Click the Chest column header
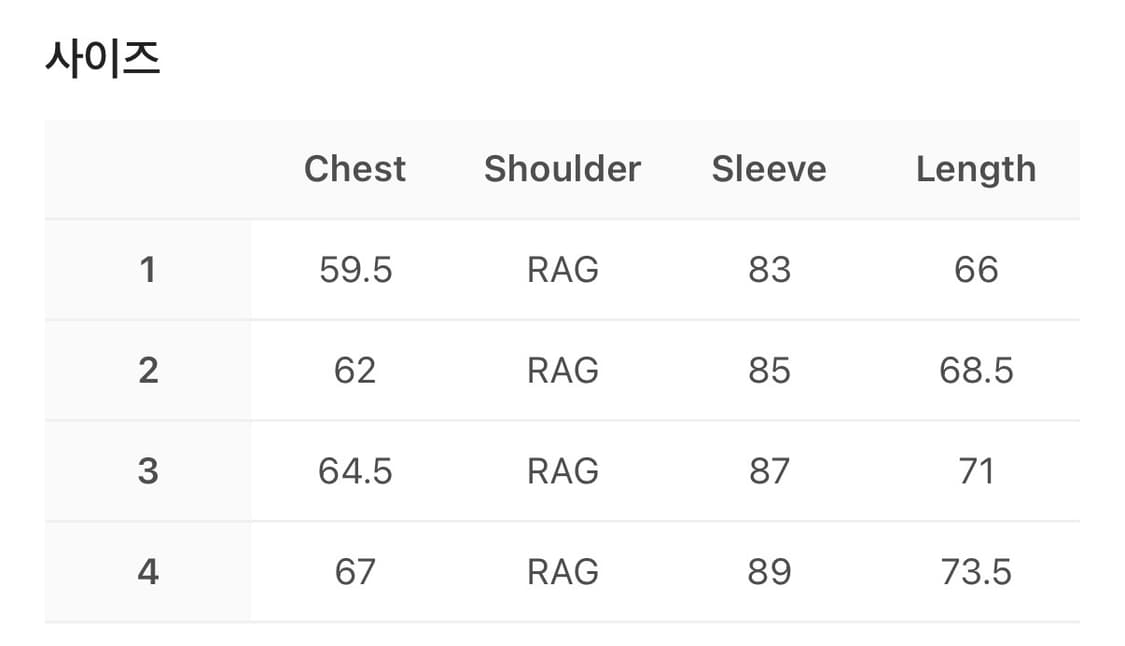 (x=355, y=169)
